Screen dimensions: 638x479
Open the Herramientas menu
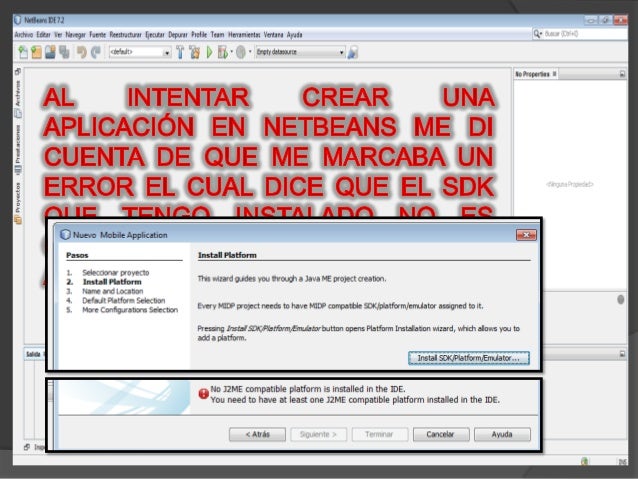(244, 35)
